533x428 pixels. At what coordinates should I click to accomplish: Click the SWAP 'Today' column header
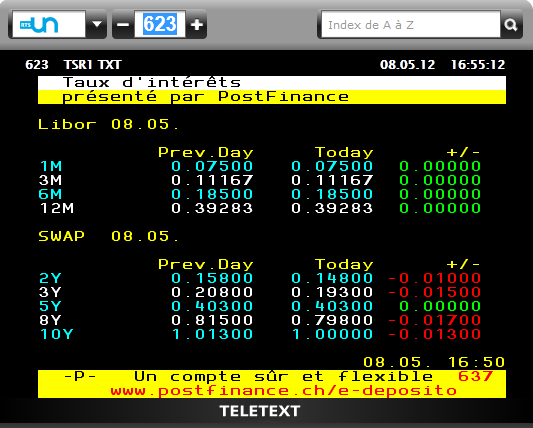click(344, 264)
